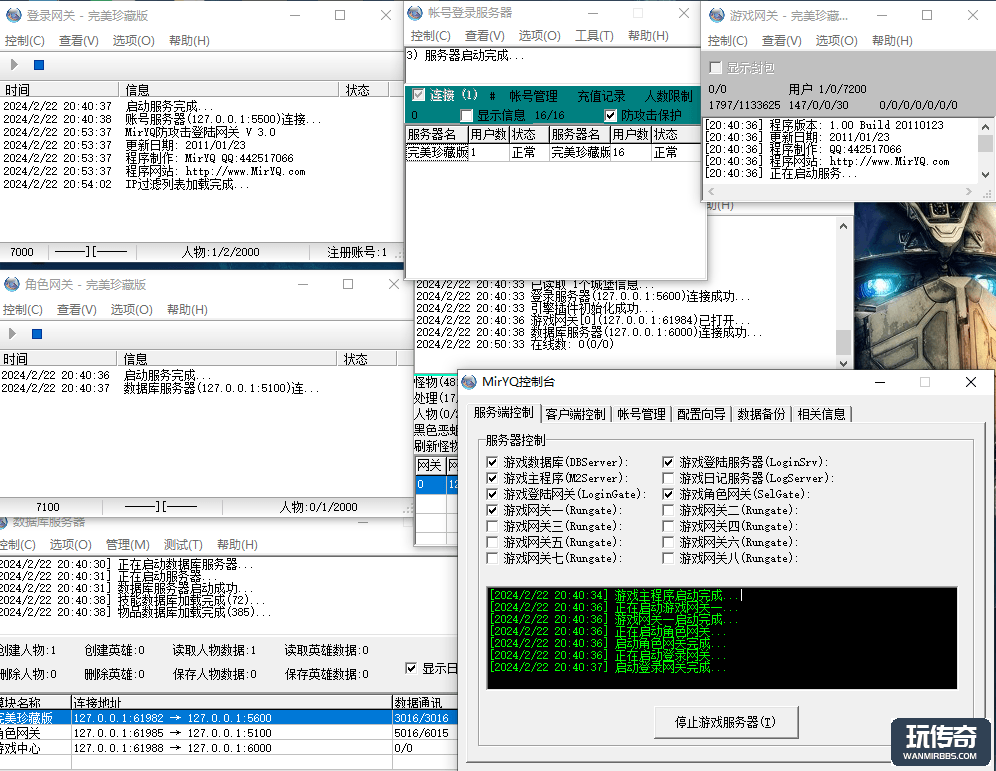The width and height of the screenshot is (996, 771).
Task: Enable 游戏网关八(Rungate) checkbox
Action: [668, 558]
